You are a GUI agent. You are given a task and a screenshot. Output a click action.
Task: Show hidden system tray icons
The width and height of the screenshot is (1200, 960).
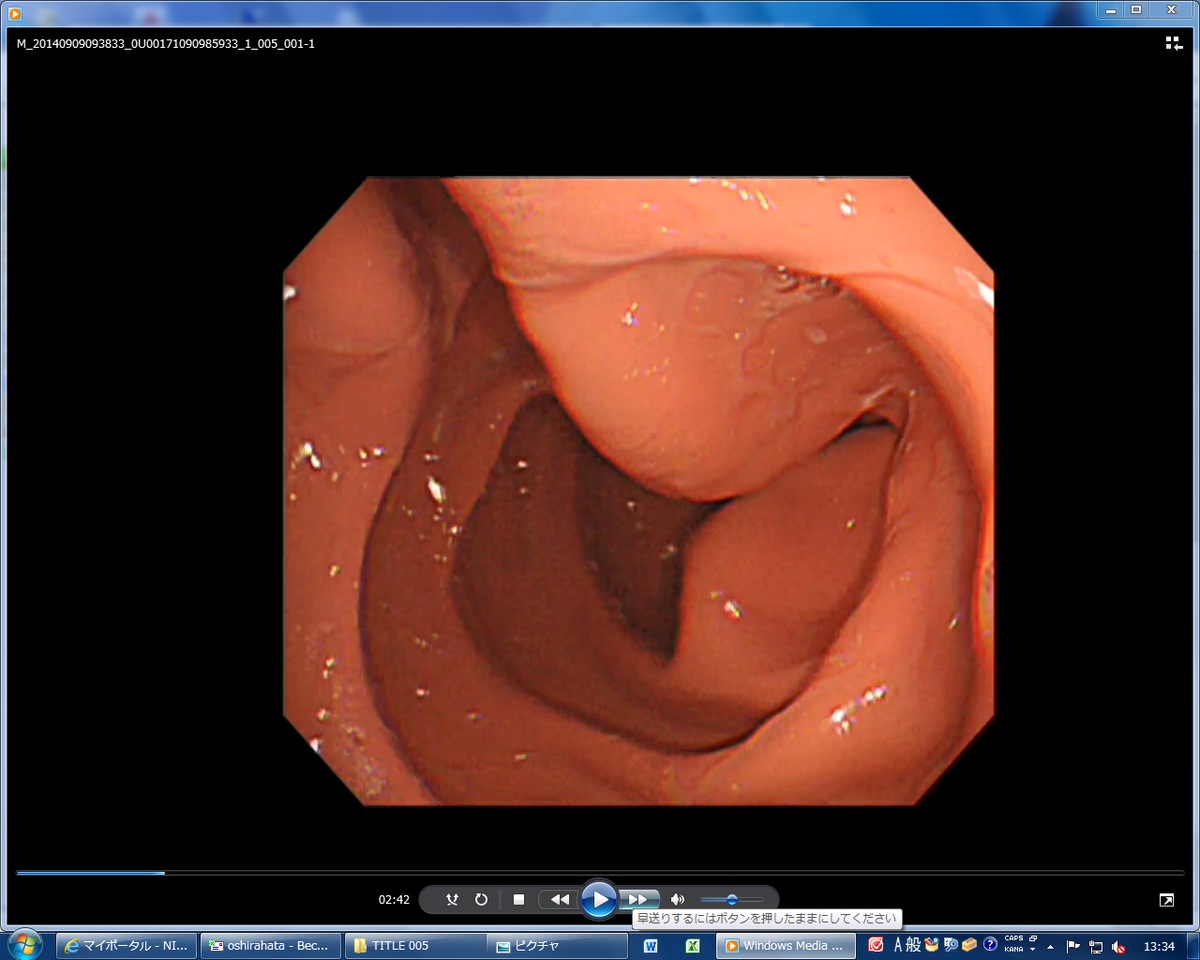(x=1050, y=946)
